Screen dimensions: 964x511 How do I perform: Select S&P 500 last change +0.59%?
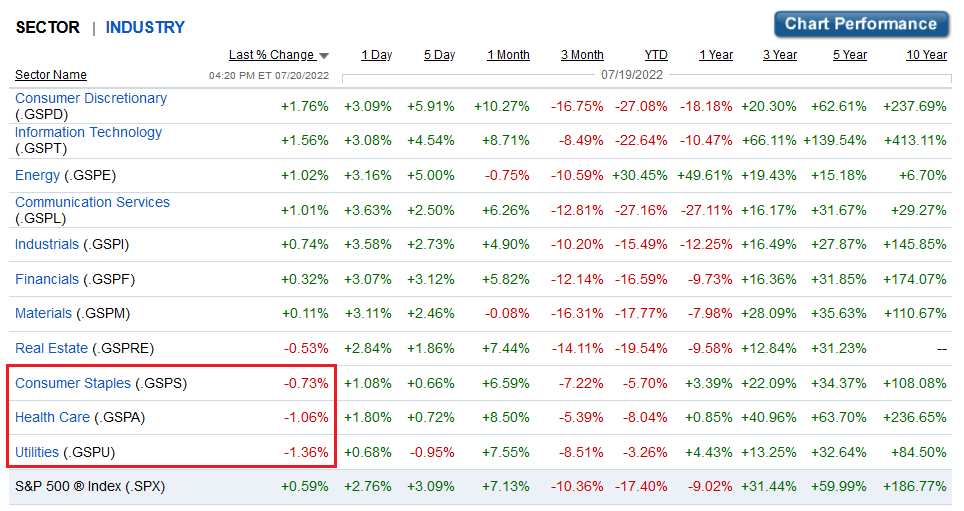305,486
